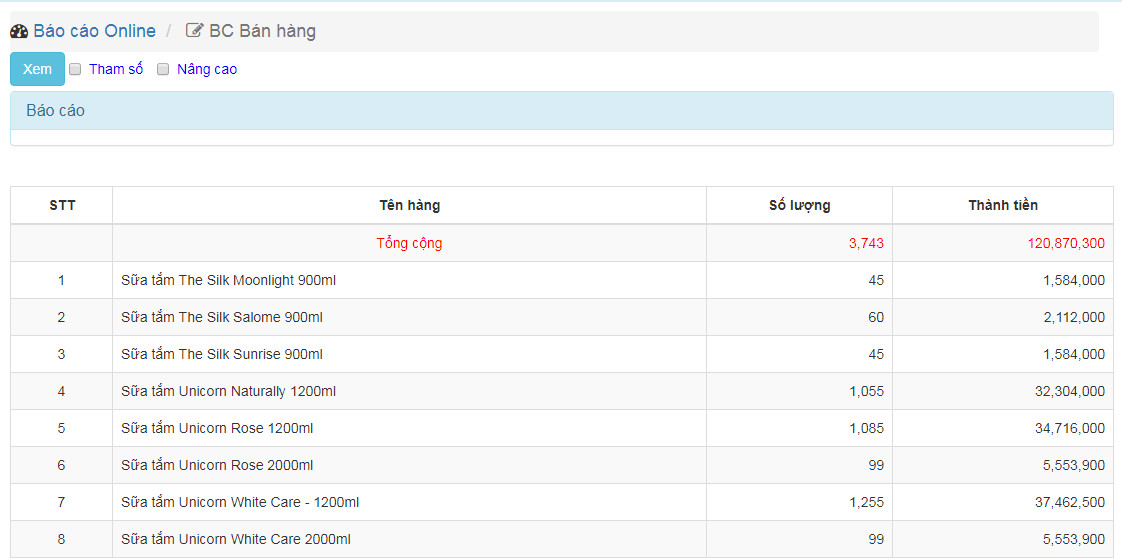Select the BC Bán hàng breadcrumb
The image size is (1122, 560).
pyautogui.click(x=263, y=31)
